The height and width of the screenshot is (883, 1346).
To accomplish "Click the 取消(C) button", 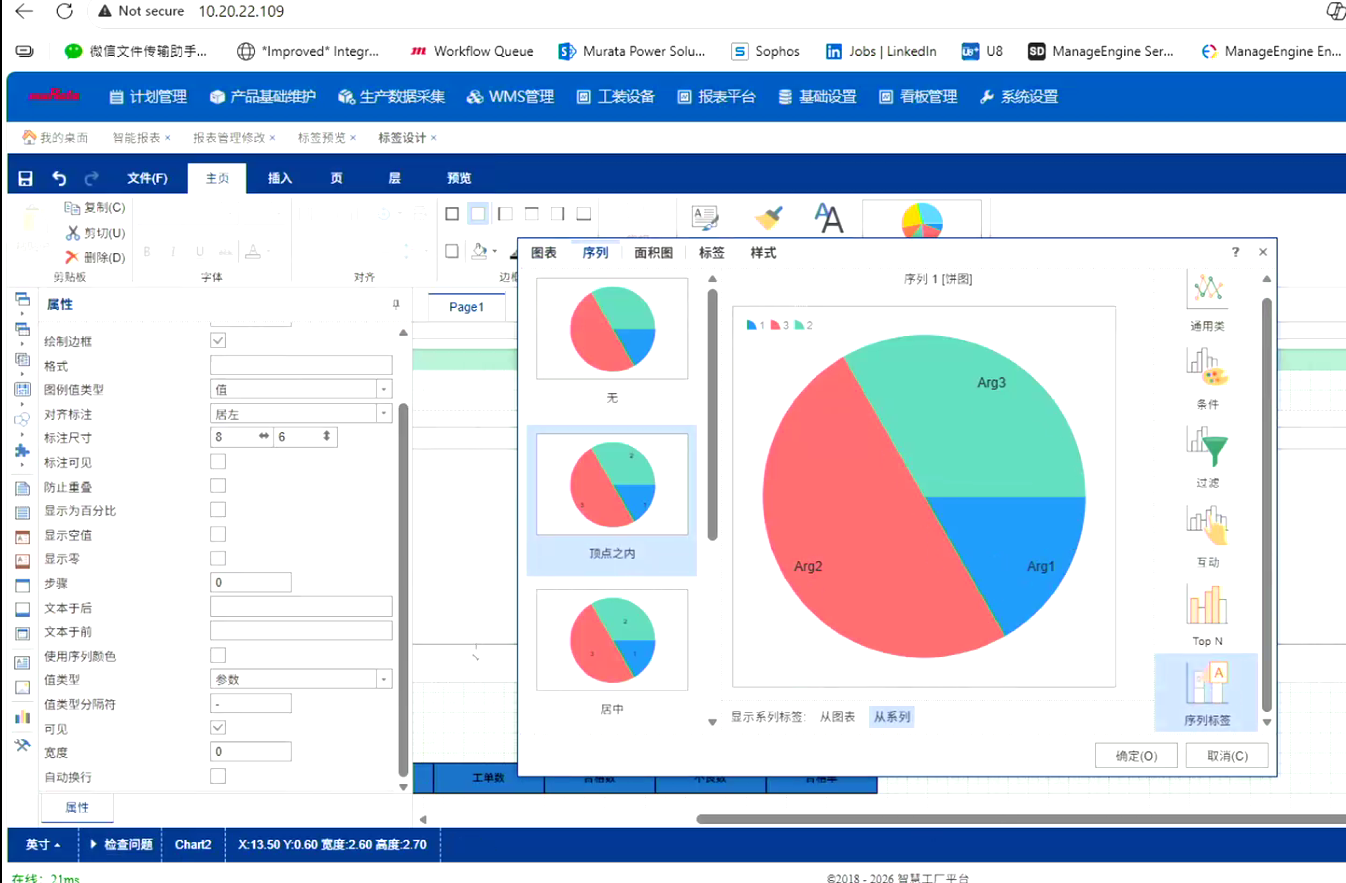I will 1226,756.
